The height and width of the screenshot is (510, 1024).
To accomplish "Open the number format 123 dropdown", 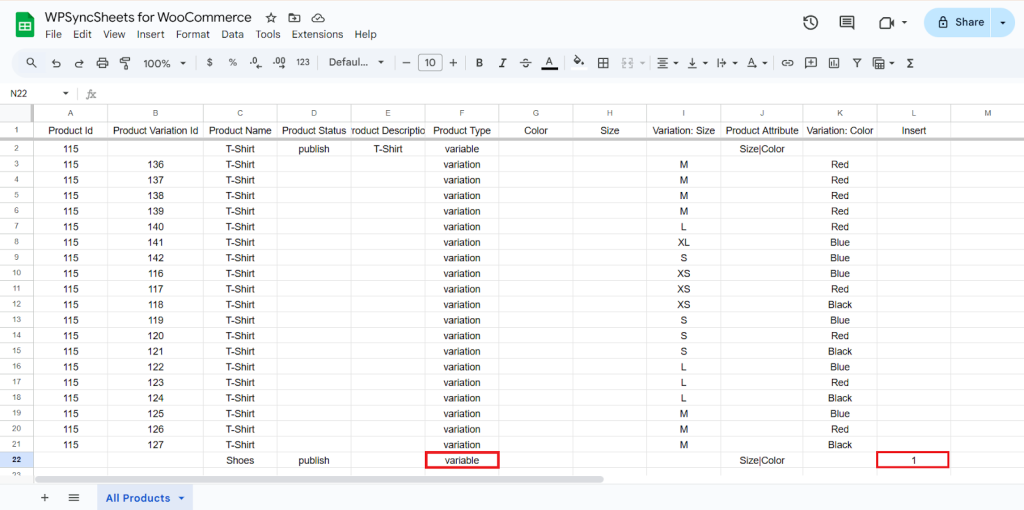I will pyautogui.click(x=302, y=63).
